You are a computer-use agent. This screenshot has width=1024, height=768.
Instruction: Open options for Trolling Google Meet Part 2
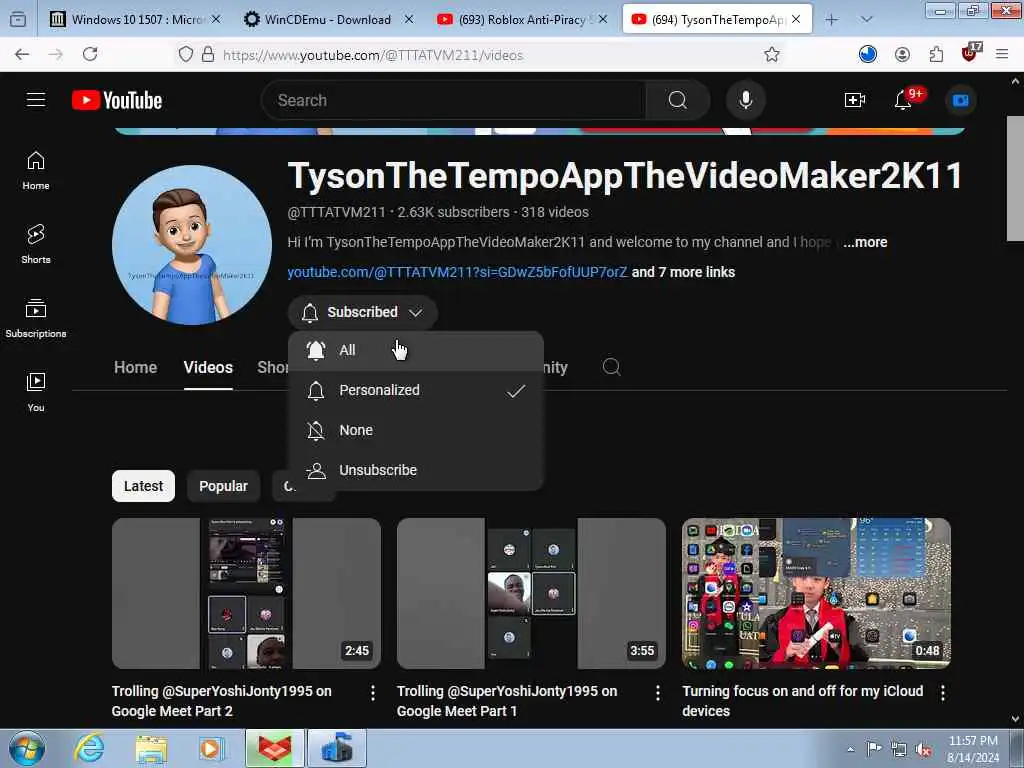(373, 693)
